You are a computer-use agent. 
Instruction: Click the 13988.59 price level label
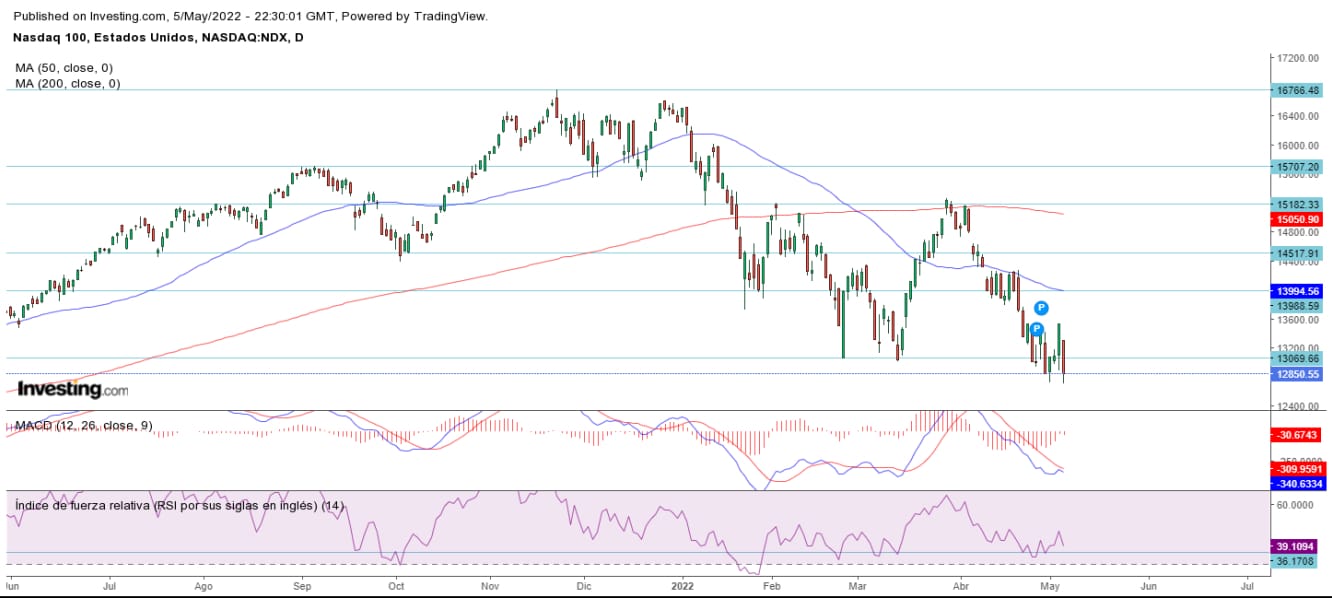(1298, 304)
